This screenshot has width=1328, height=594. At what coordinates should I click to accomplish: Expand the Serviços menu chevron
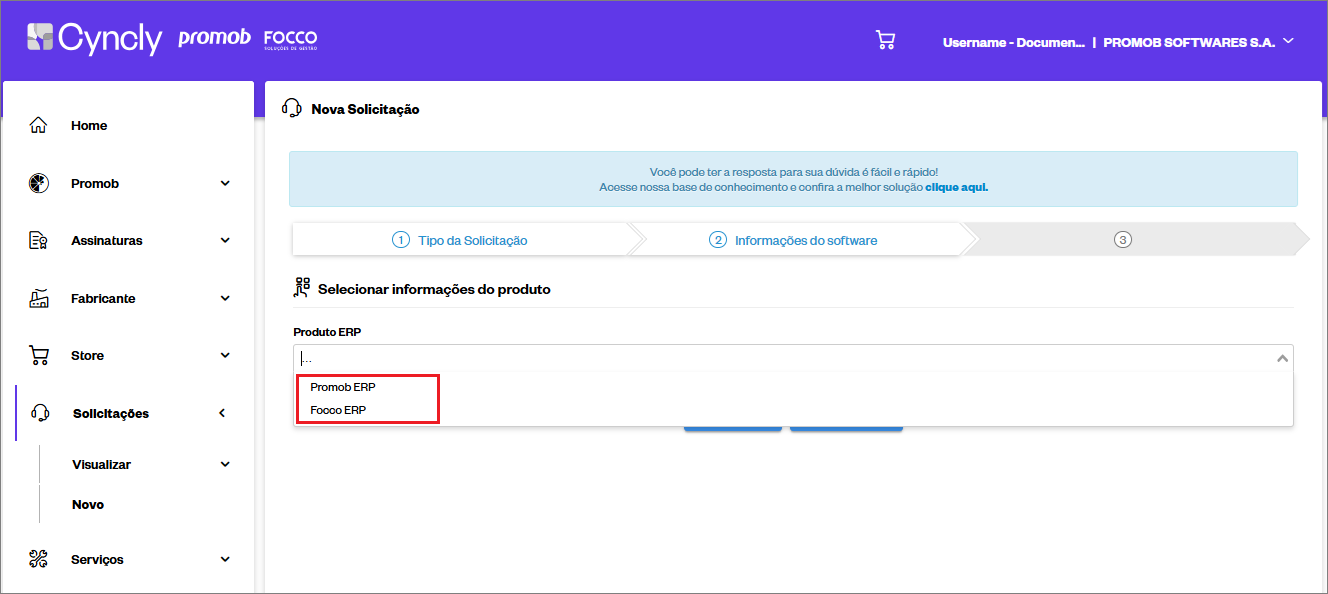(225, 559)
